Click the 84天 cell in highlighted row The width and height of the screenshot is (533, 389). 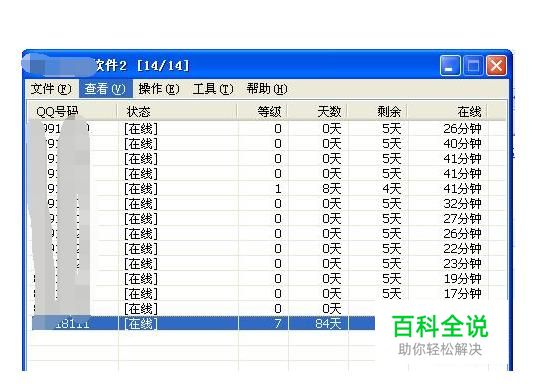tap(328, 323)
